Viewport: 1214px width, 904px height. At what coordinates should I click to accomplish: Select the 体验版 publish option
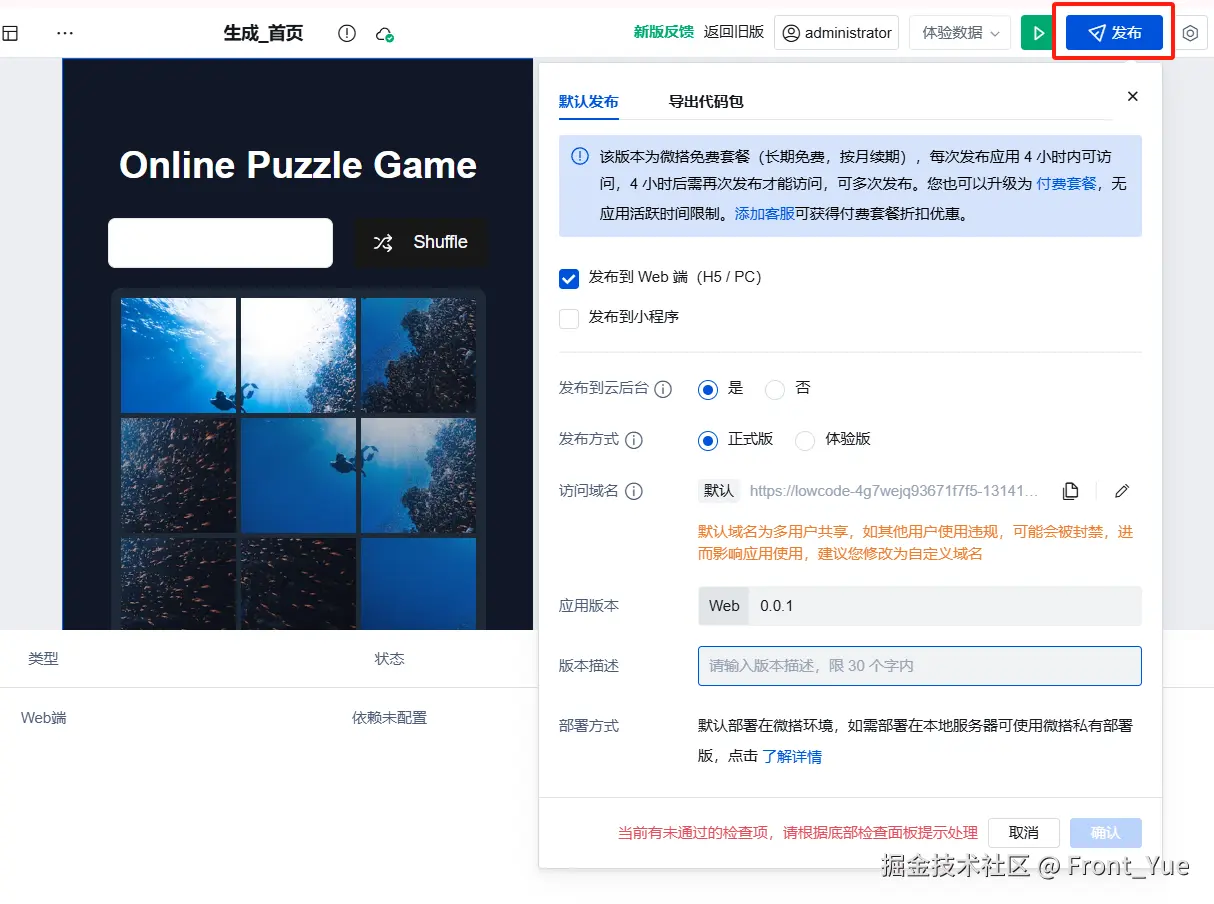pyautogui.click(x=805, y=440)
